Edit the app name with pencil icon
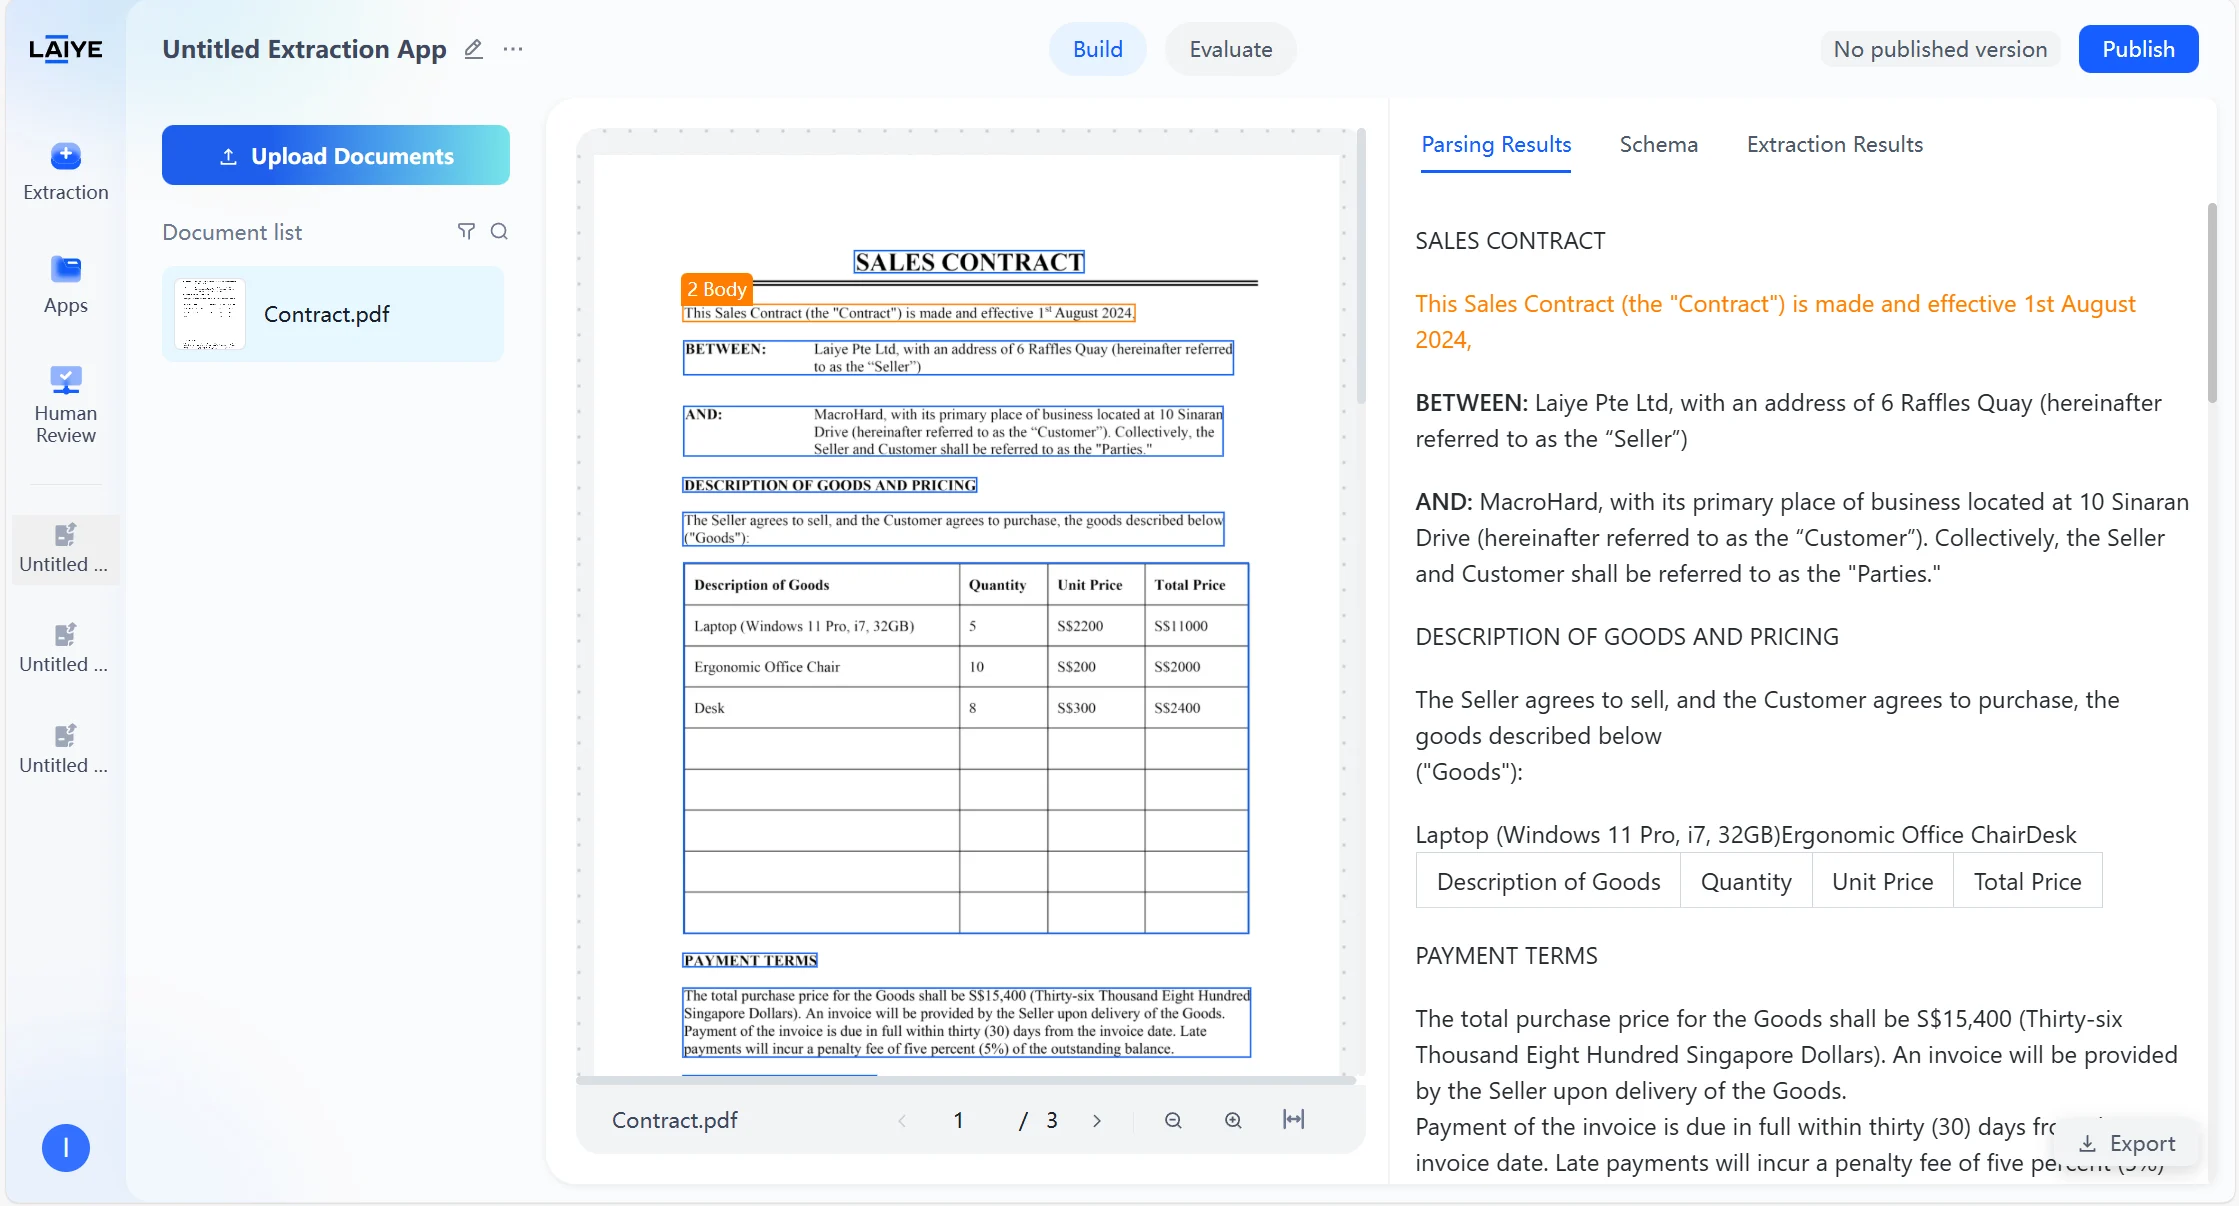 [474, 49]
